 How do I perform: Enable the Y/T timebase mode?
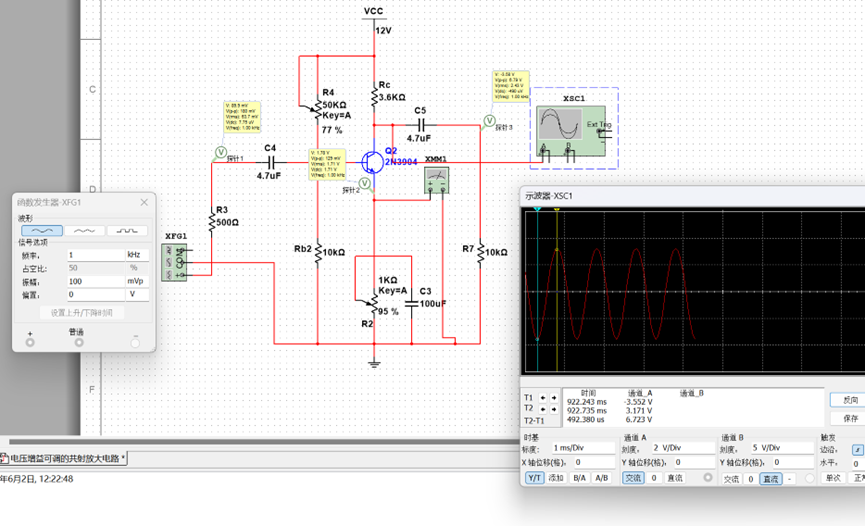tap(534, 478)
